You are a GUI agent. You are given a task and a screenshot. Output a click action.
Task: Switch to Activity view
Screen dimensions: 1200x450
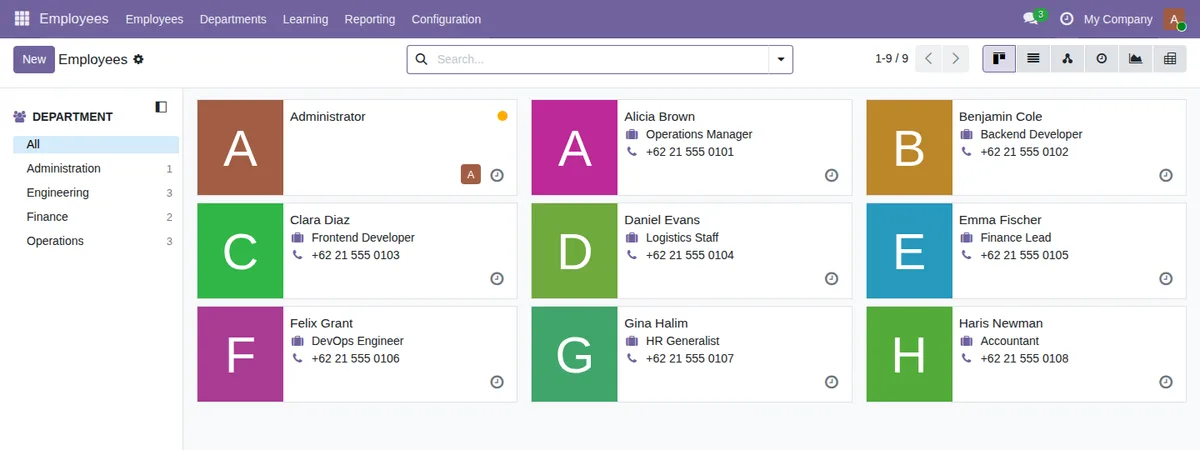tap(1101, 59)
